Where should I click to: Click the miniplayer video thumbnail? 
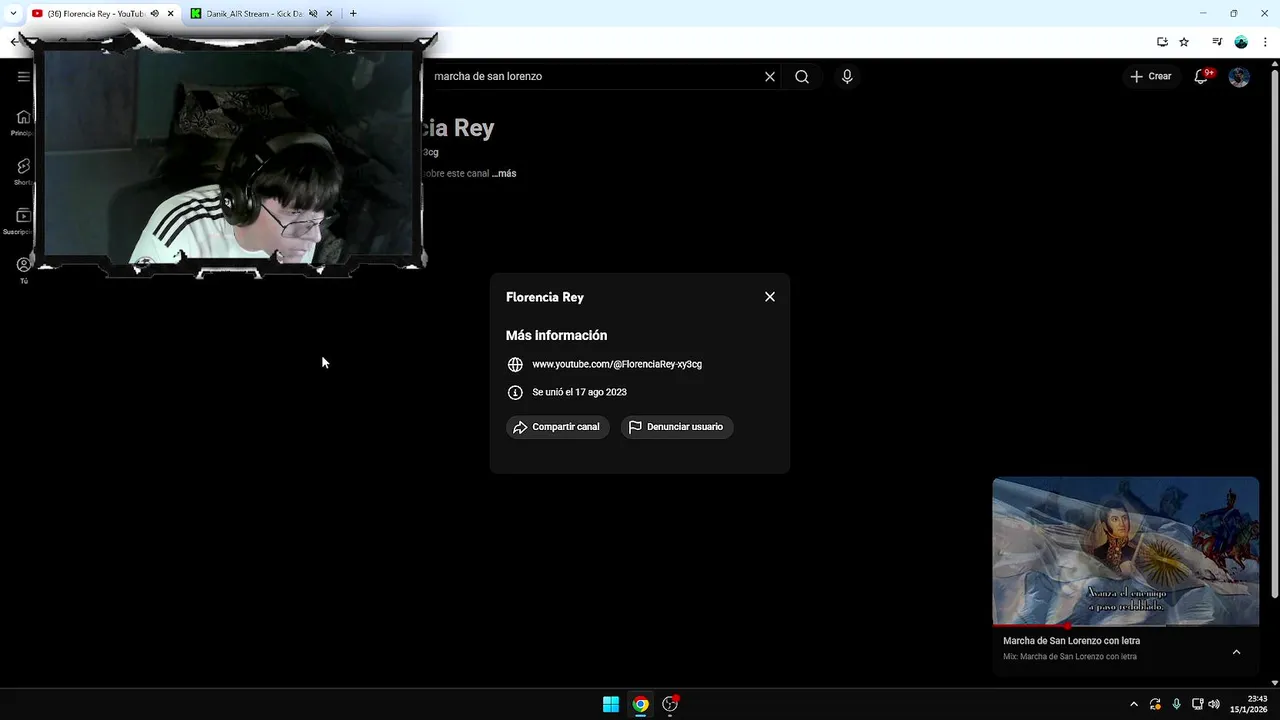[1125, 551]
